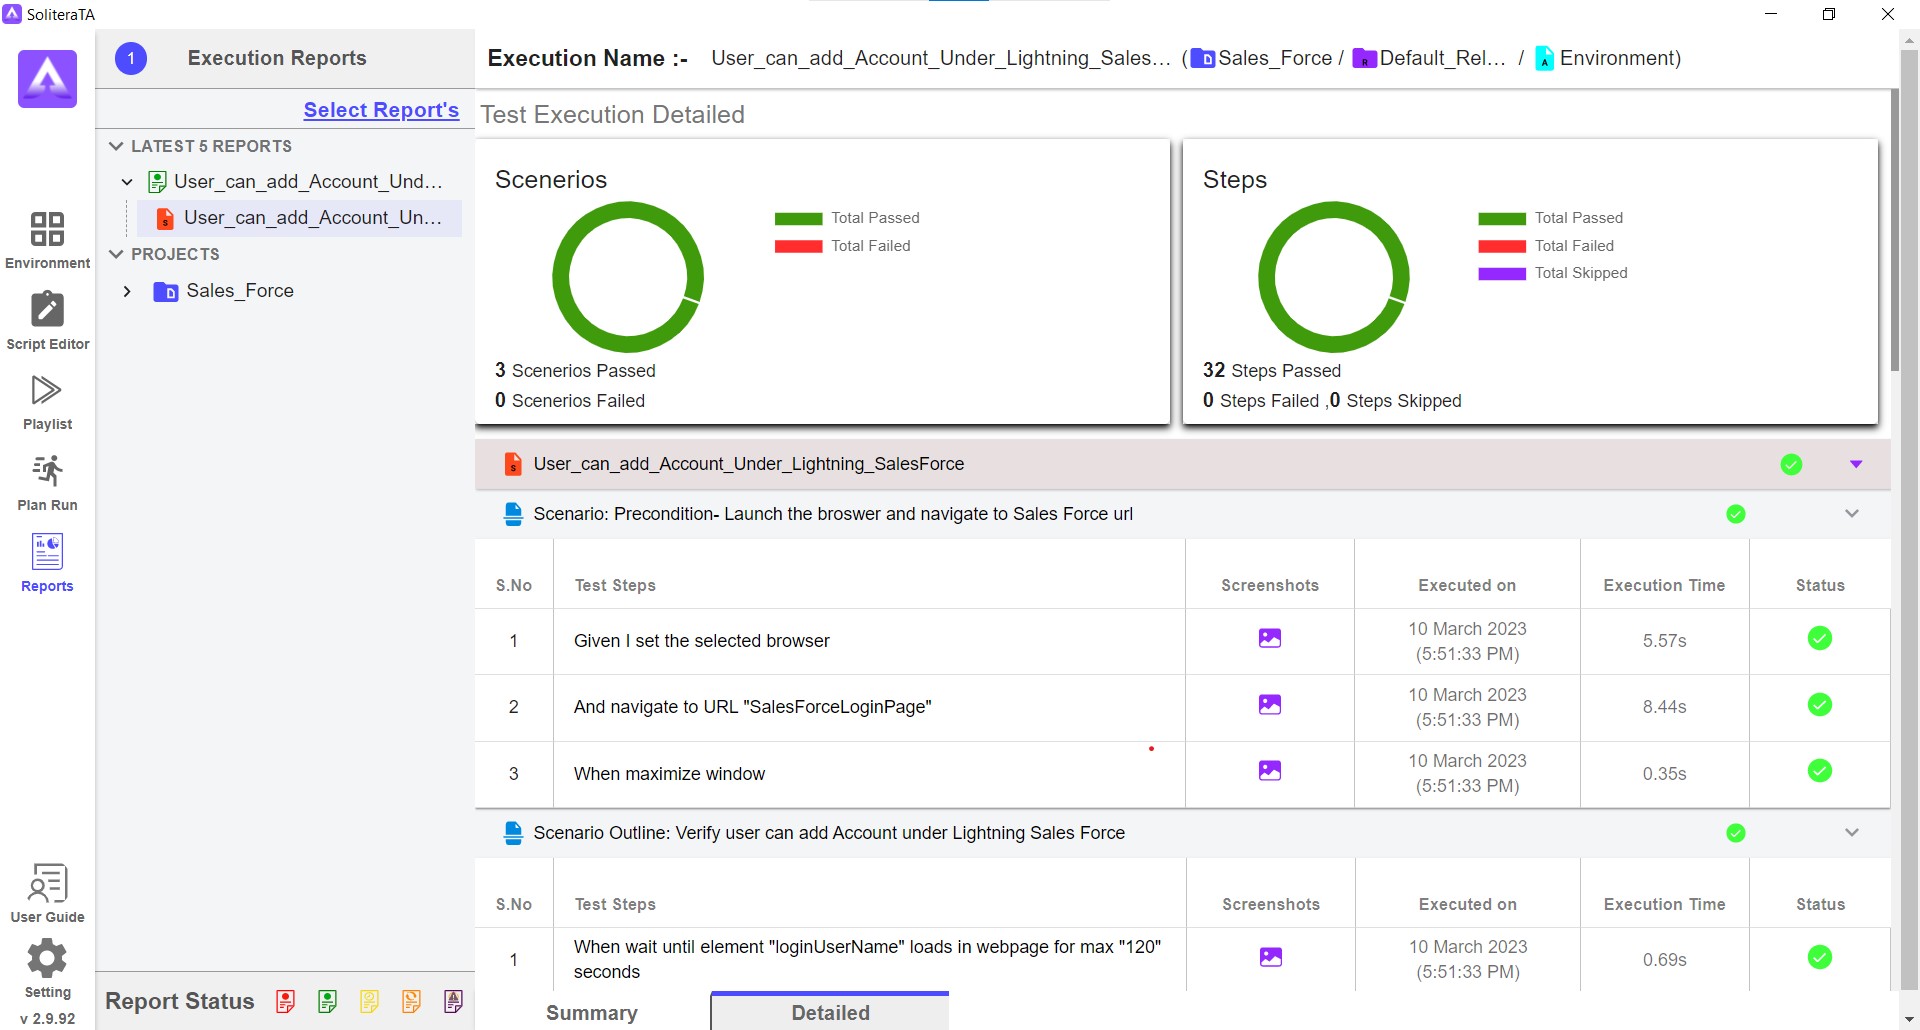Viewport: 1920px width, 1030px height.
Task: View screenshot for 'When maximize window' step
Action: point(1270,771)
